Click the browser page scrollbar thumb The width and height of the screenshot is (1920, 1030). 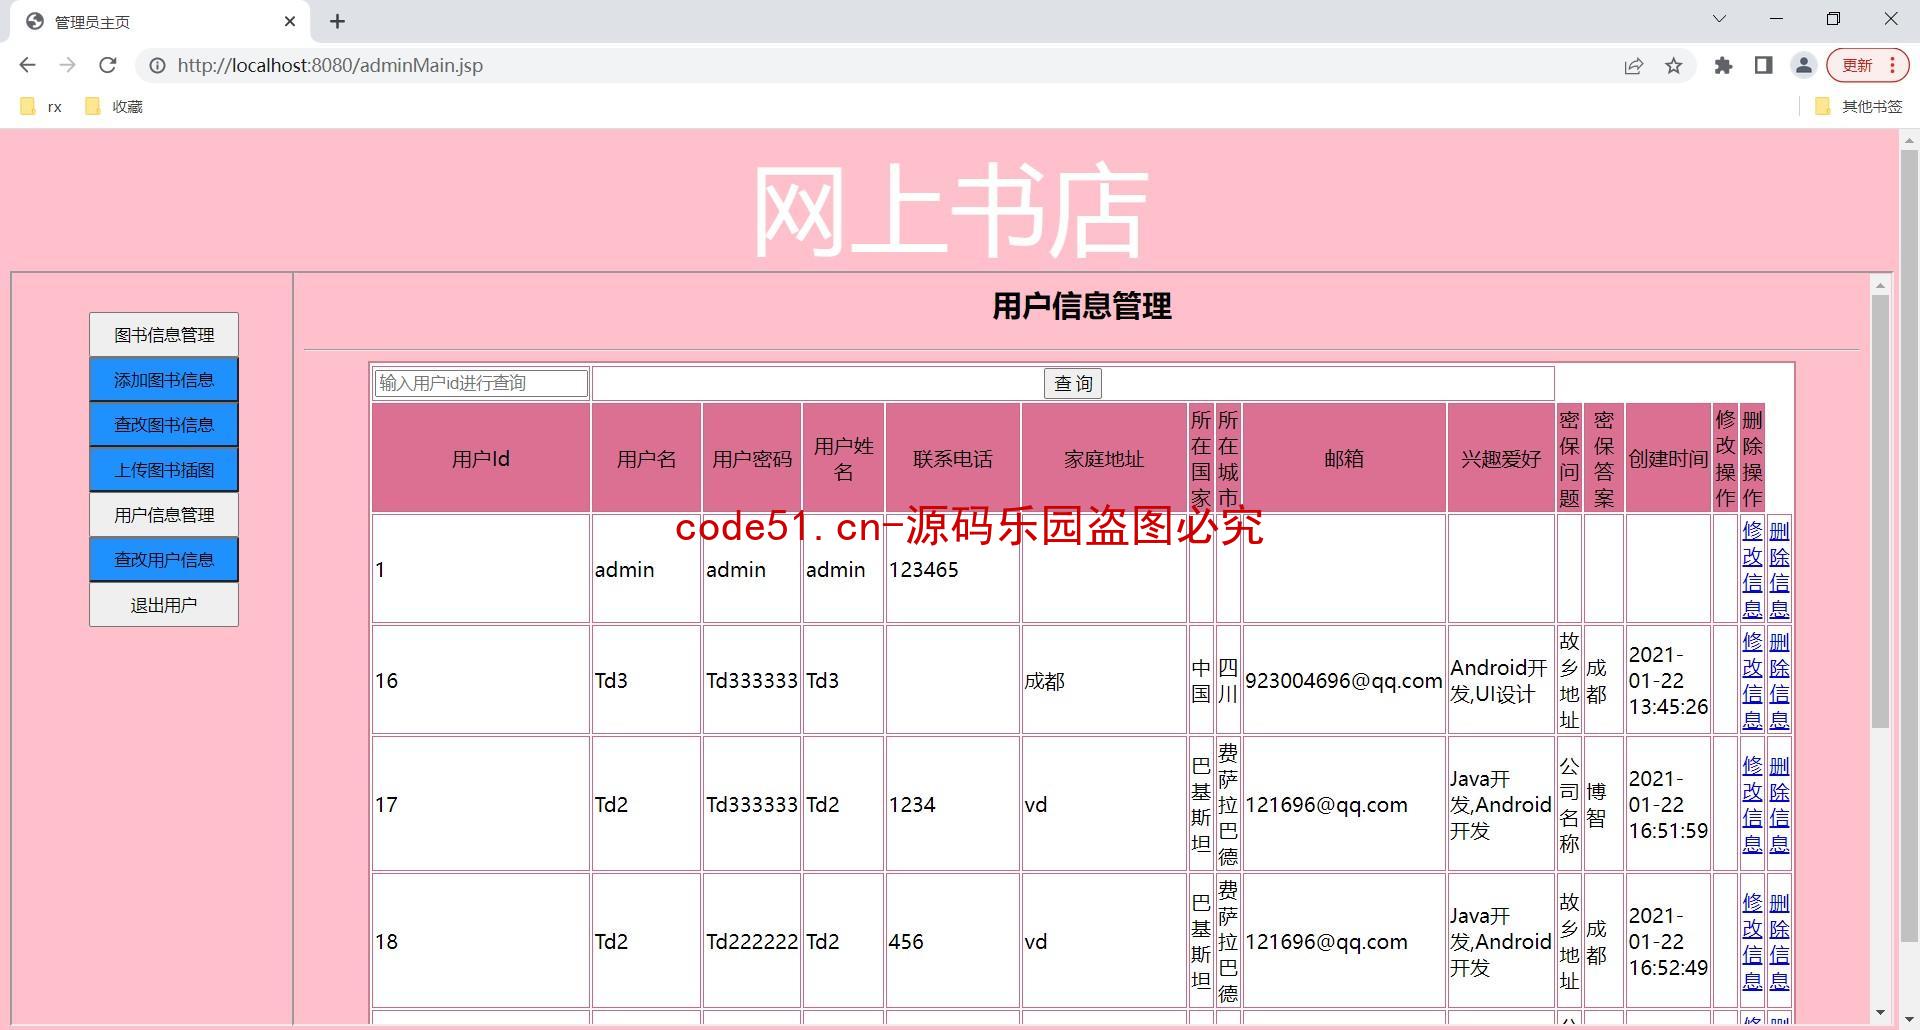click(x=1909, y=546)
